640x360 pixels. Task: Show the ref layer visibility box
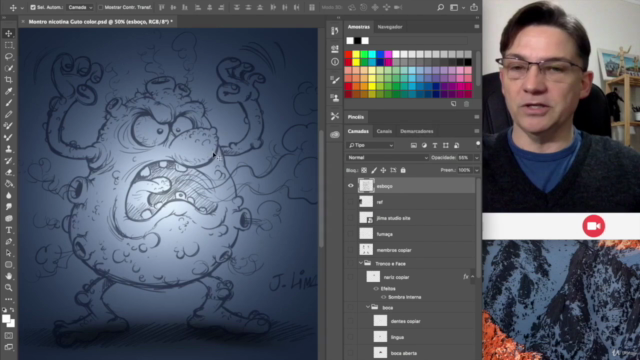(351, 202)
